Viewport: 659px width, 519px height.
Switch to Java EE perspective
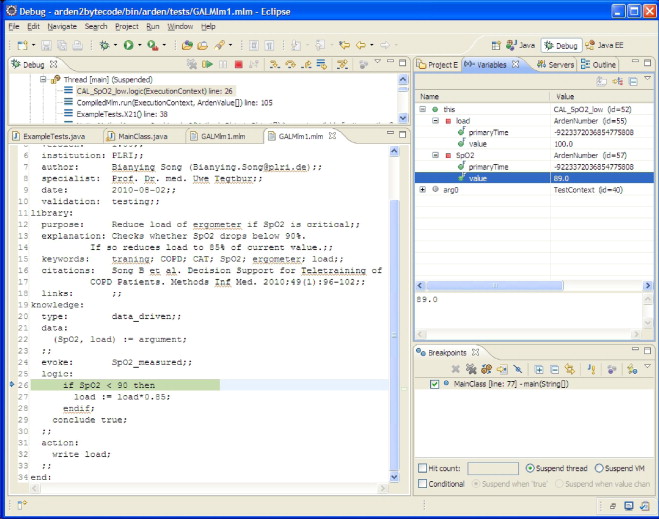tap(604, 45)
